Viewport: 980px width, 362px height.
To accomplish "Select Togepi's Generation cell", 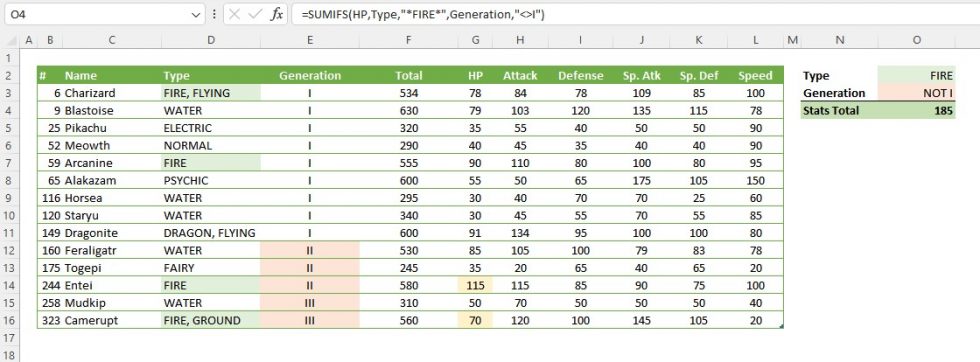I will point(310,268).
